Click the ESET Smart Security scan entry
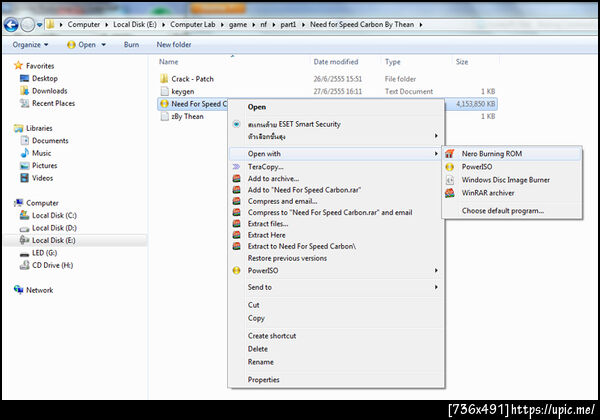This screenshot has height=420, width=600. (294, 124)
